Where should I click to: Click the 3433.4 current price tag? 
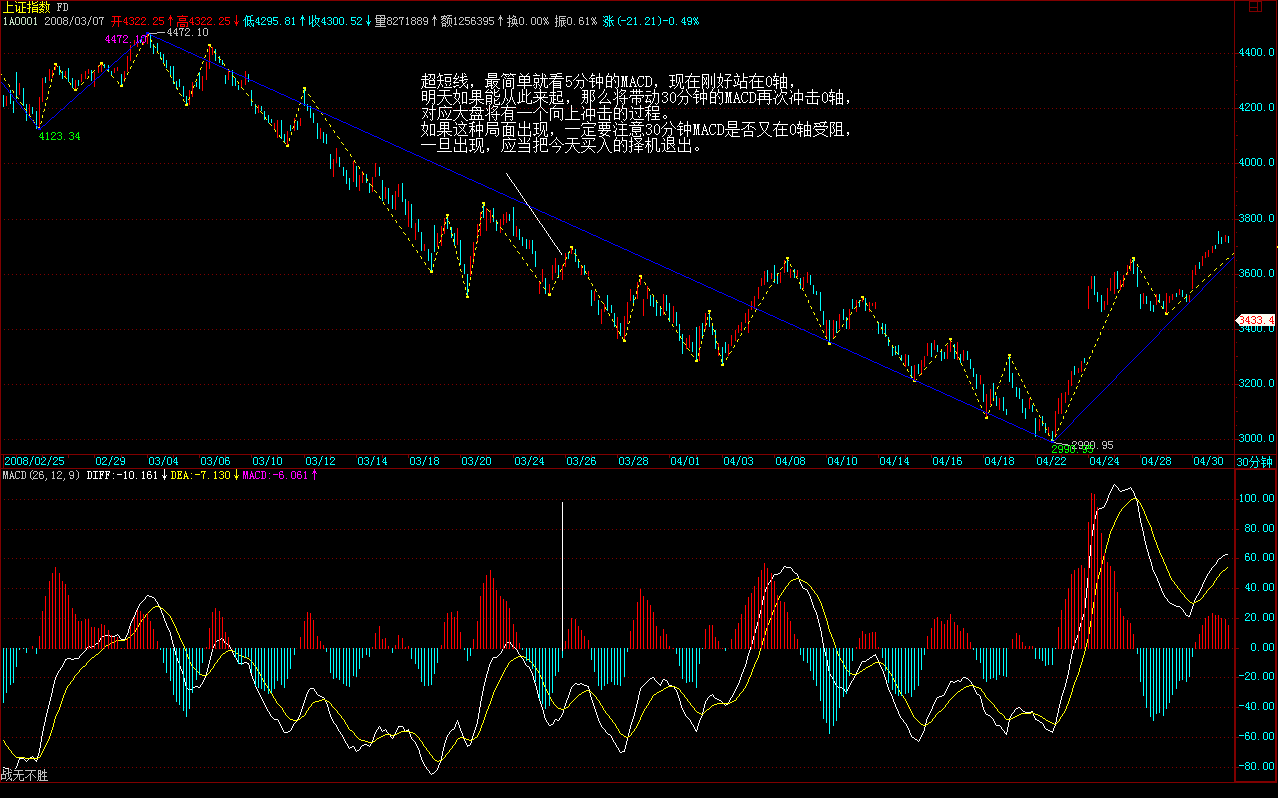pyautogui.click(x=1256, y=320)
